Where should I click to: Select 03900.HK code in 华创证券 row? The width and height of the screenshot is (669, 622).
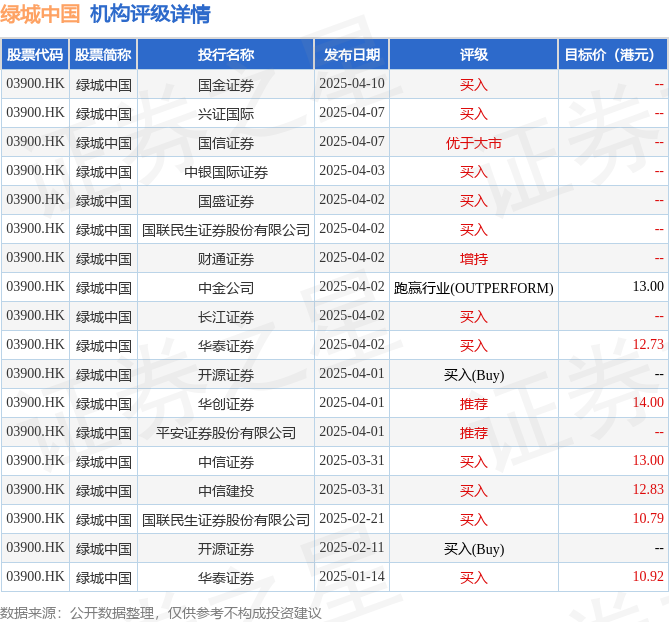pyautogui.click(x=35, y=402)
